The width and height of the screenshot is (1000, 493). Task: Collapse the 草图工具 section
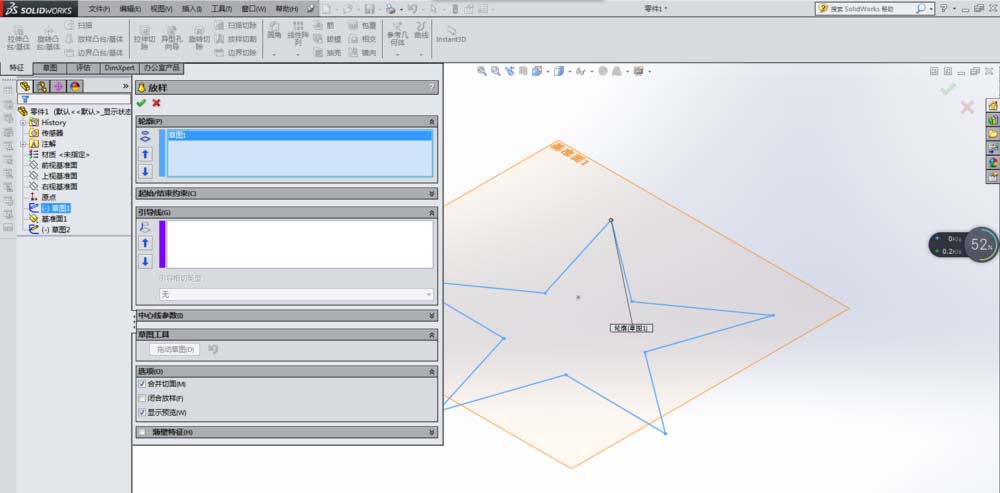[432, 334]
